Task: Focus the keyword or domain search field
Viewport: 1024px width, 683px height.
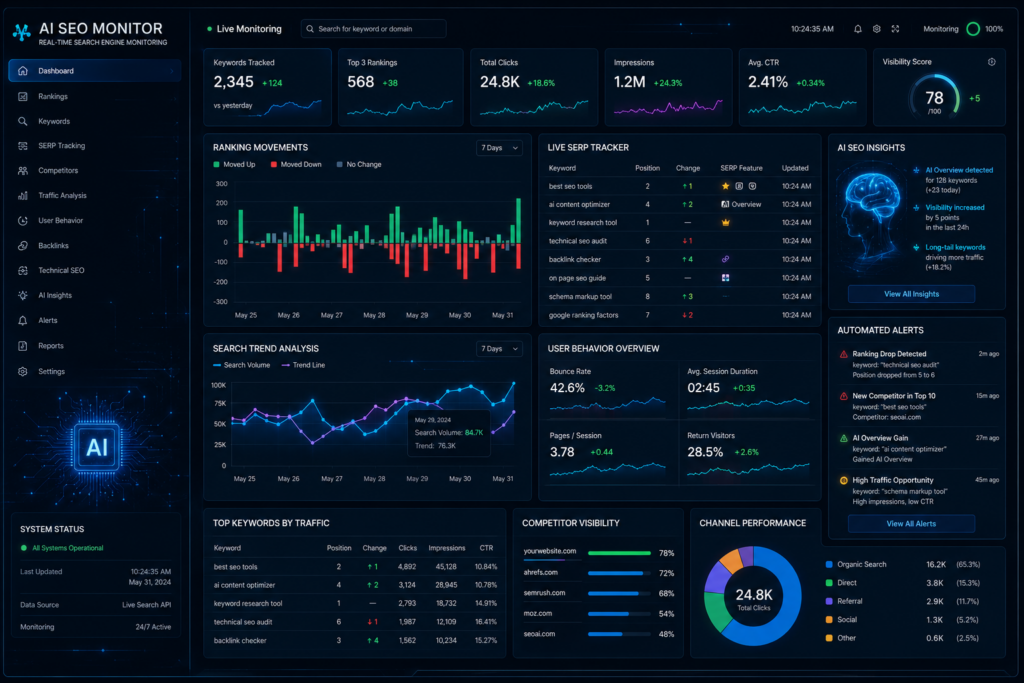Action: [x=374, y=29]
